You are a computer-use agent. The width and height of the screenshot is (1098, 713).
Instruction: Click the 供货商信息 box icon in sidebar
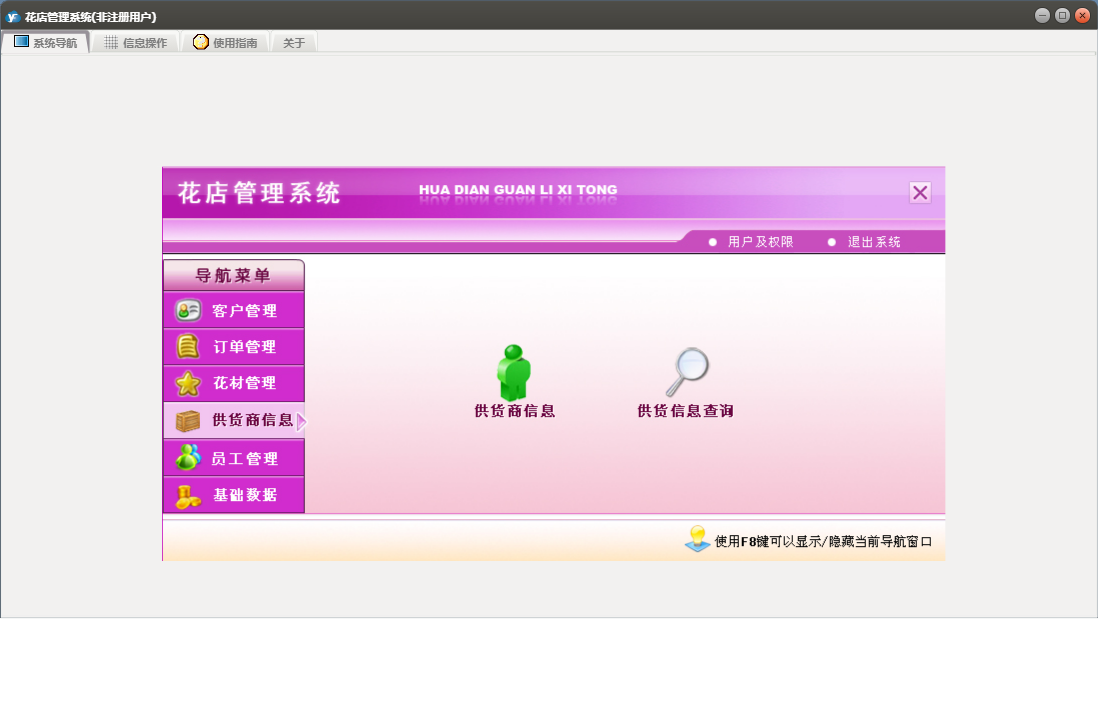188,421
